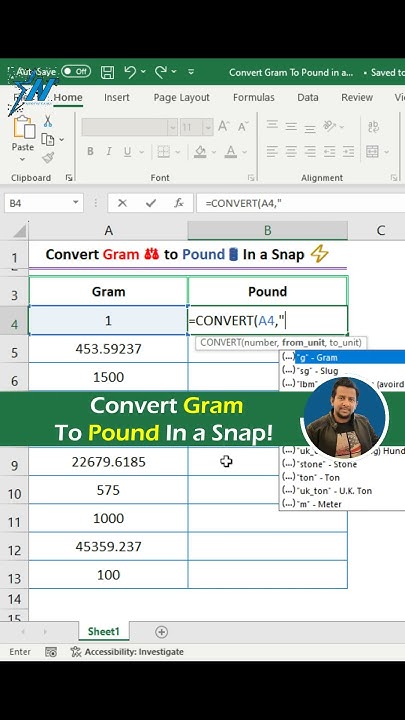Click the Wrap Text icon
Screen dimensions: 405x720
(373, 126)
